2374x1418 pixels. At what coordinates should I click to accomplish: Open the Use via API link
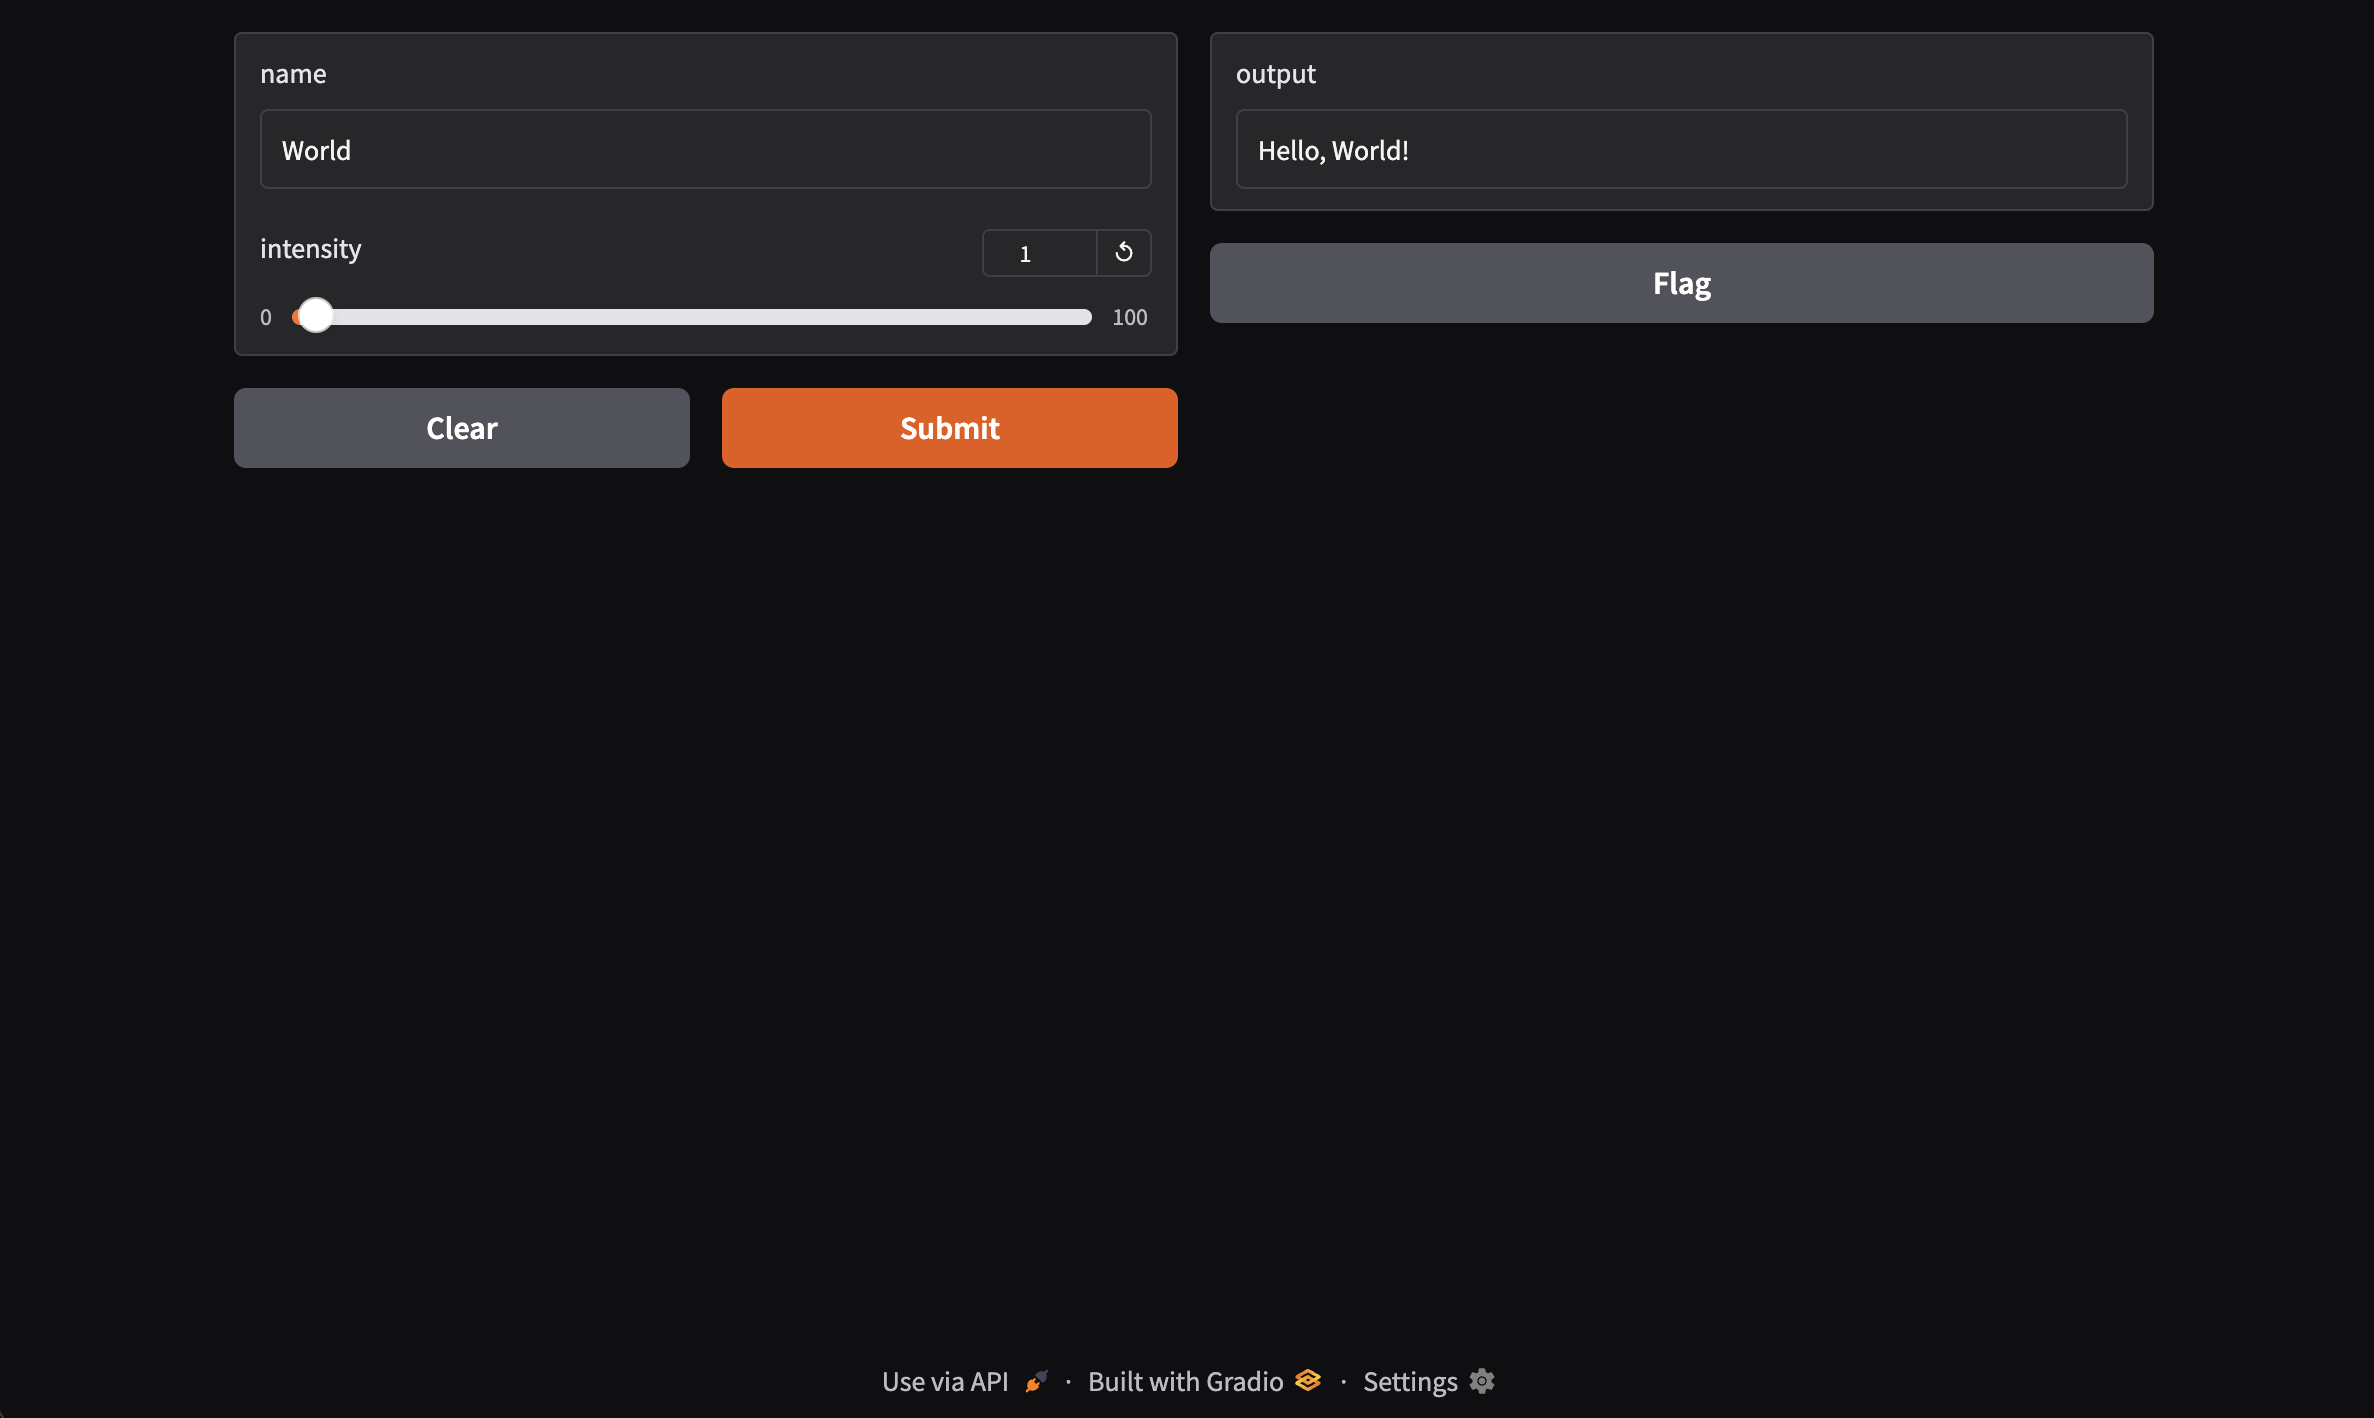tap(965, 1382)
